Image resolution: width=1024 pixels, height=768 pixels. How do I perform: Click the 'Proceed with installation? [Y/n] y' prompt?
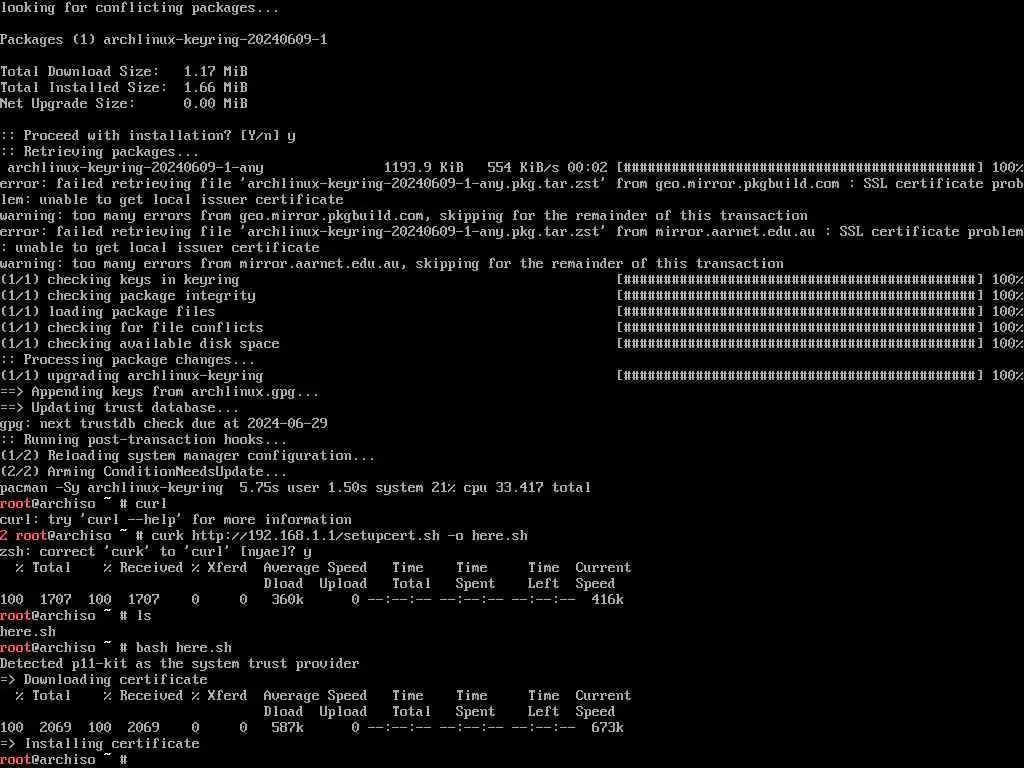tap(148, 136)
